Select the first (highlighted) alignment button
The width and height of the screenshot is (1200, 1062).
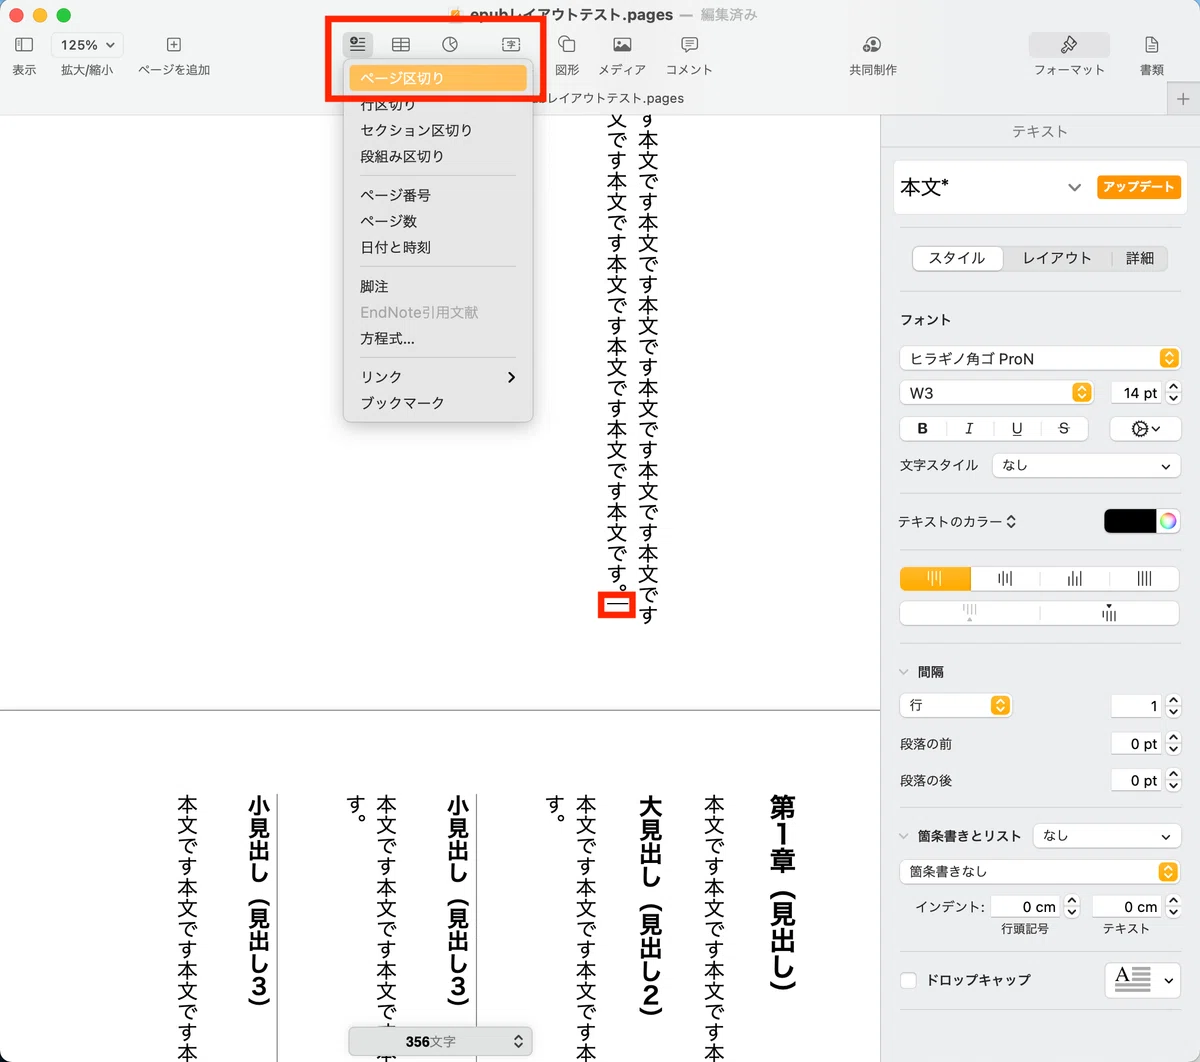click(x=935, y=579)
